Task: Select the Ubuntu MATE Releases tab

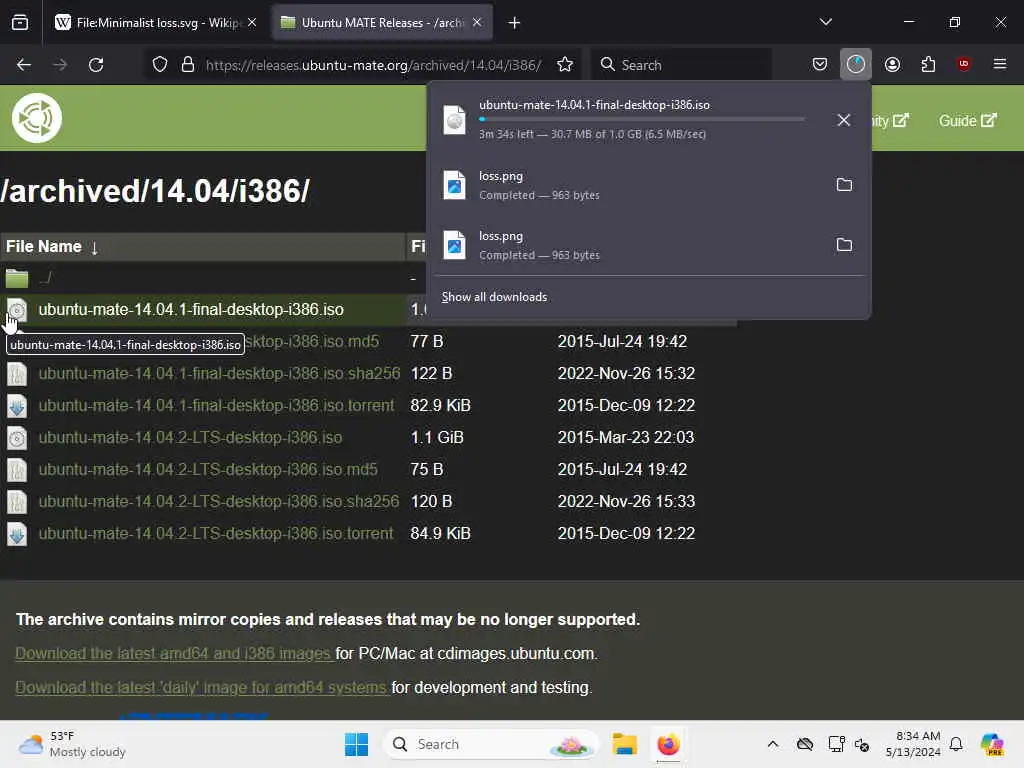Action: pos(382,23)
